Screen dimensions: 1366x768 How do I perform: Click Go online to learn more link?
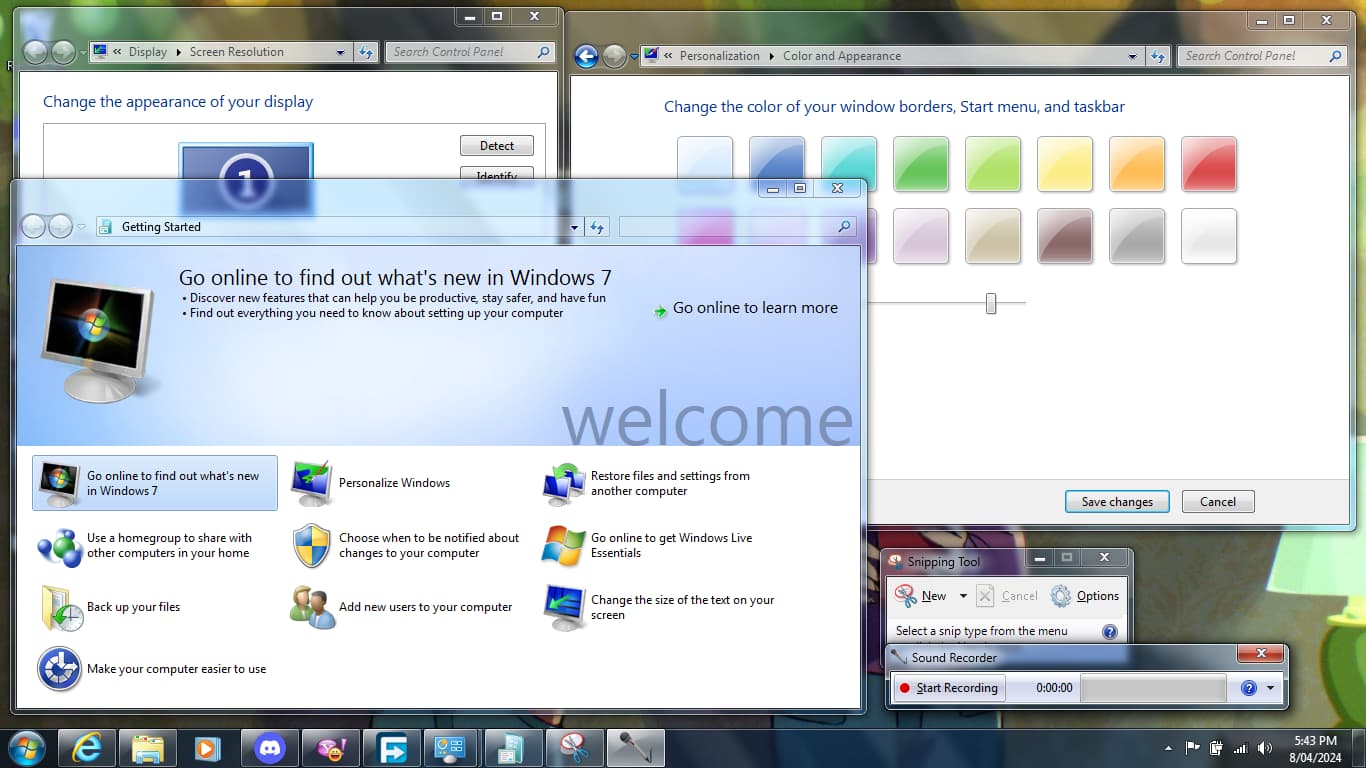click(745, 308)
